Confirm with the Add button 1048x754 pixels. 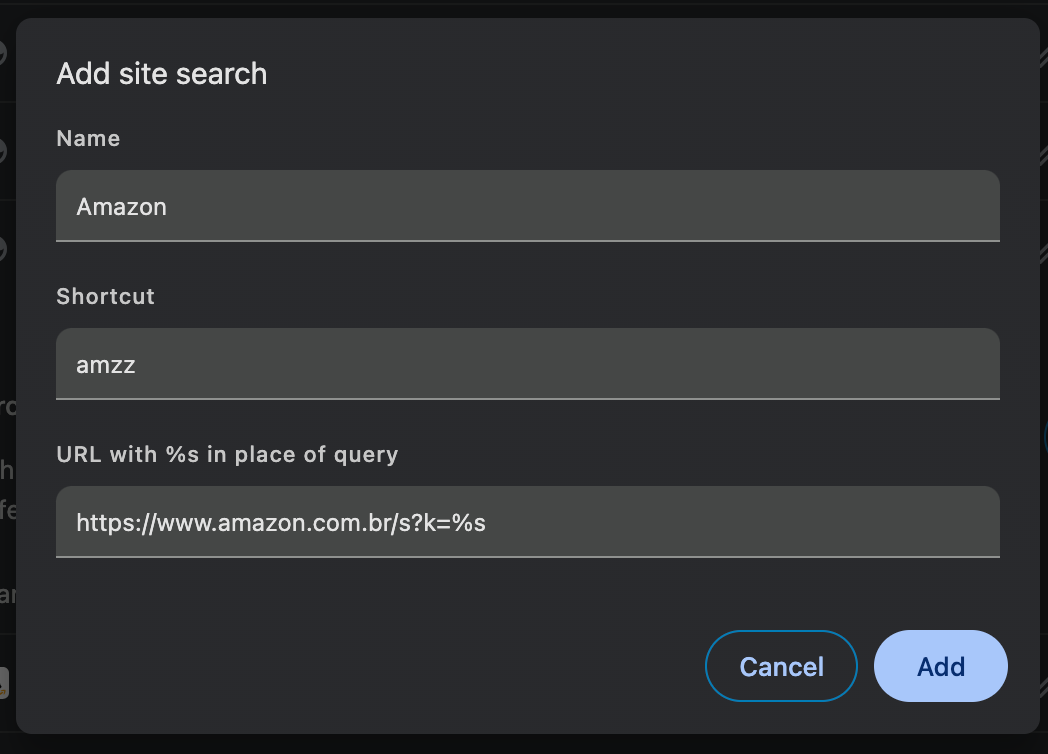pyautogui.click(x=940, y=666)
